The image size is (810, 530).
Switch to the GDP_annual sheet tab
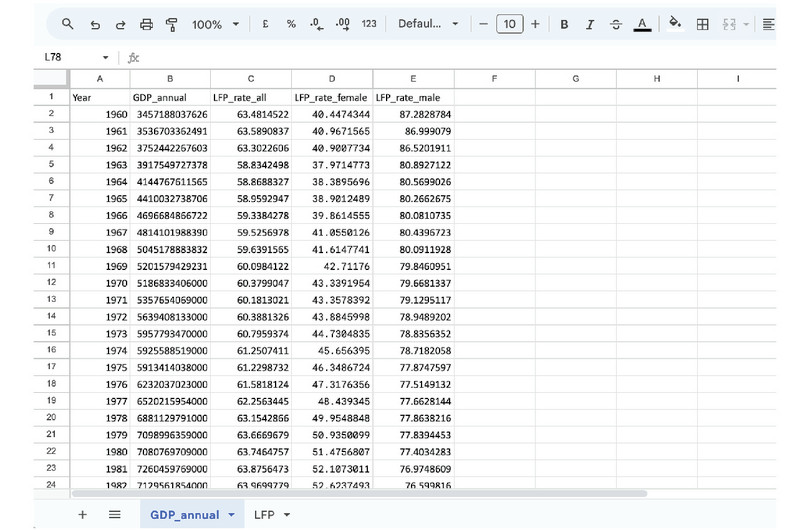(x=184, y=515)
